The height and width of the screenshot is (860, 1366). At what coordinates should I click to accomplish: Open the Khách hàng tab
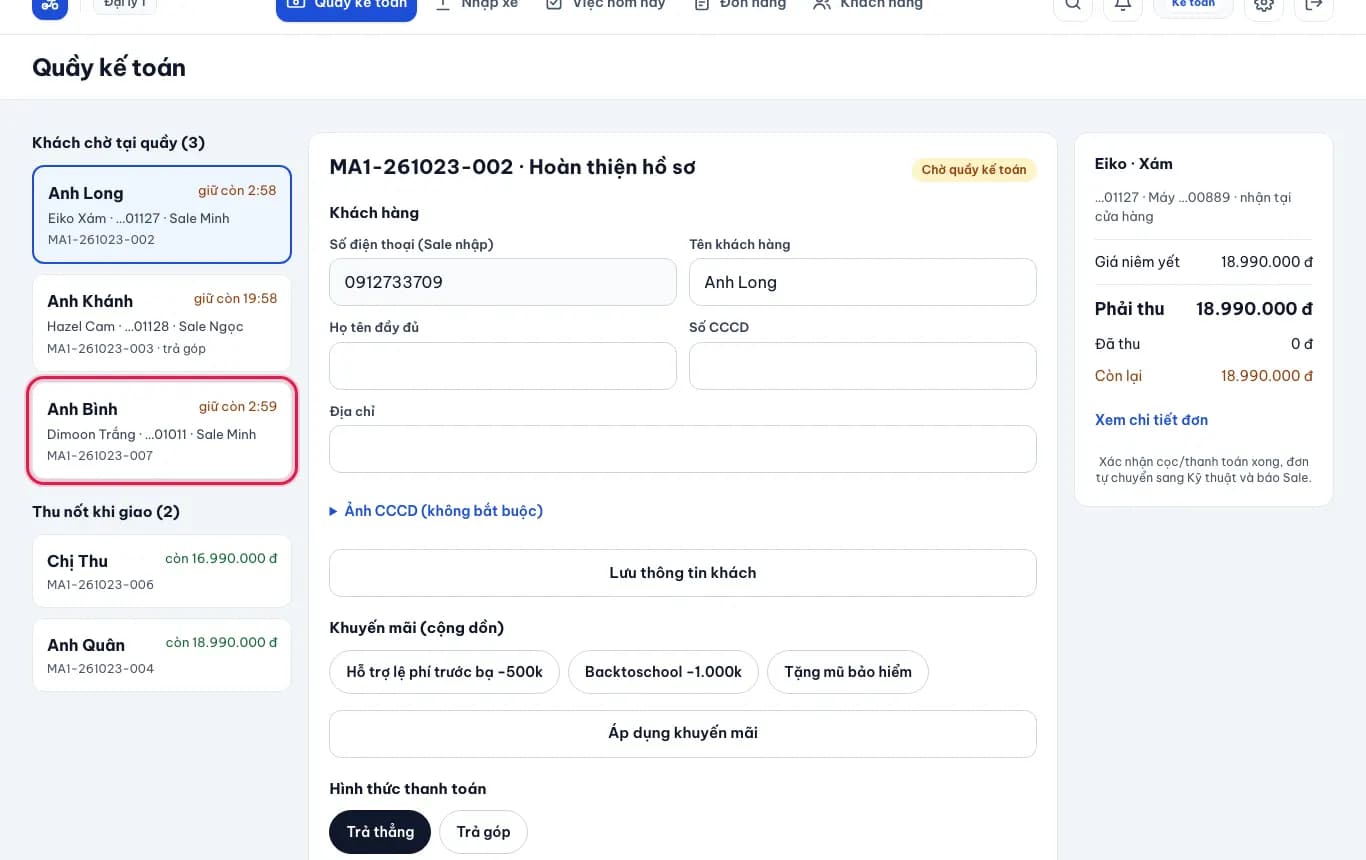coord(868,5)
